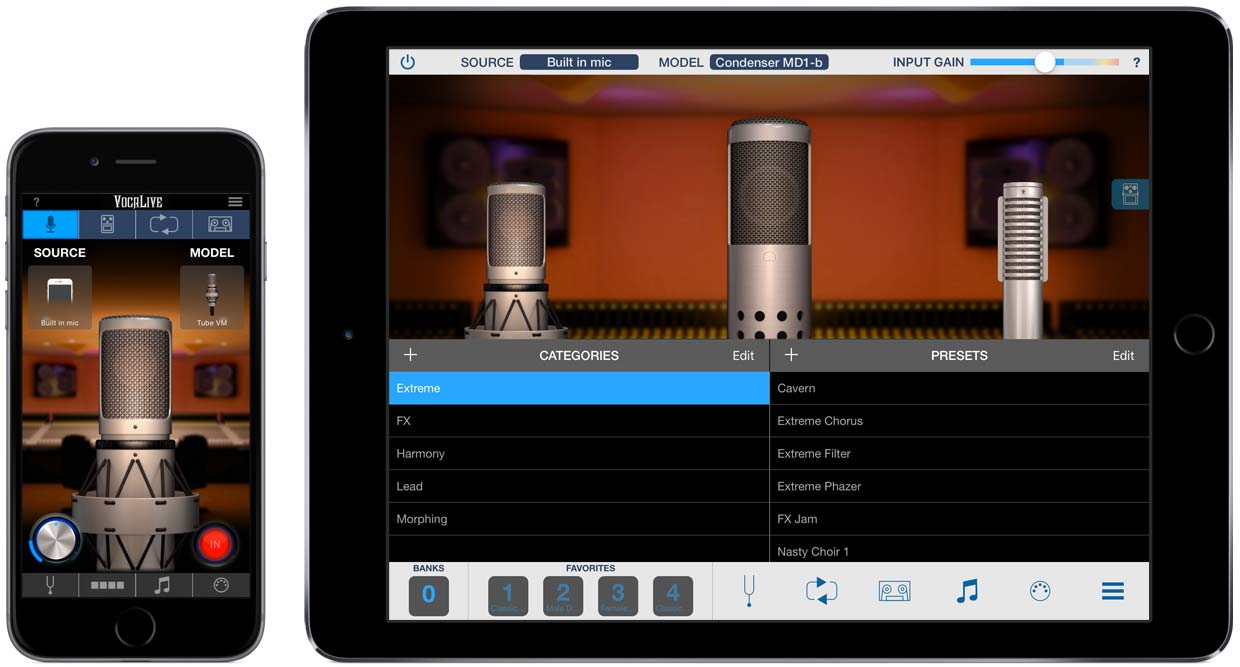1240x667 pixels.
Task: Open the looper icon on the iPad toolbar
Action: (821, 591)
